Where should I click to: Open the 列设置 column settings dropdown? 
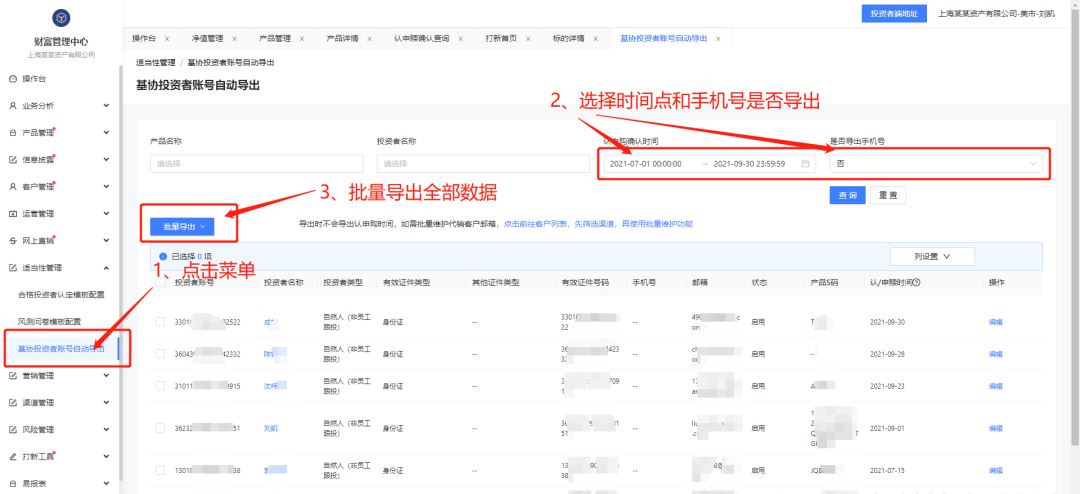[x=930, y=257]
